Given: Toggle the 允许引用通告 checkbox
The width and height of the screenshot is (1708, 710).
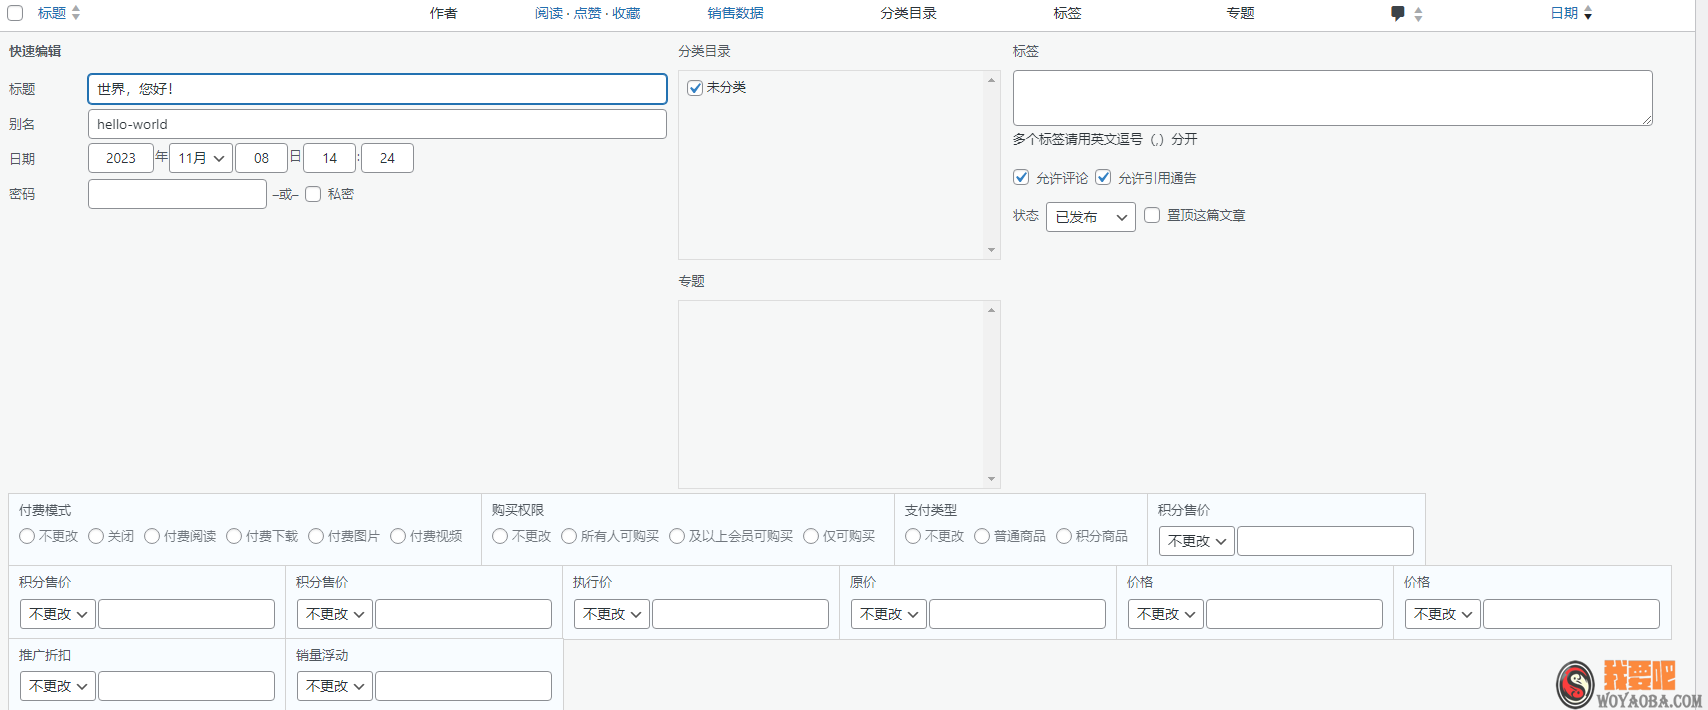Looking at the screenshot, I should pos(1103,177).
